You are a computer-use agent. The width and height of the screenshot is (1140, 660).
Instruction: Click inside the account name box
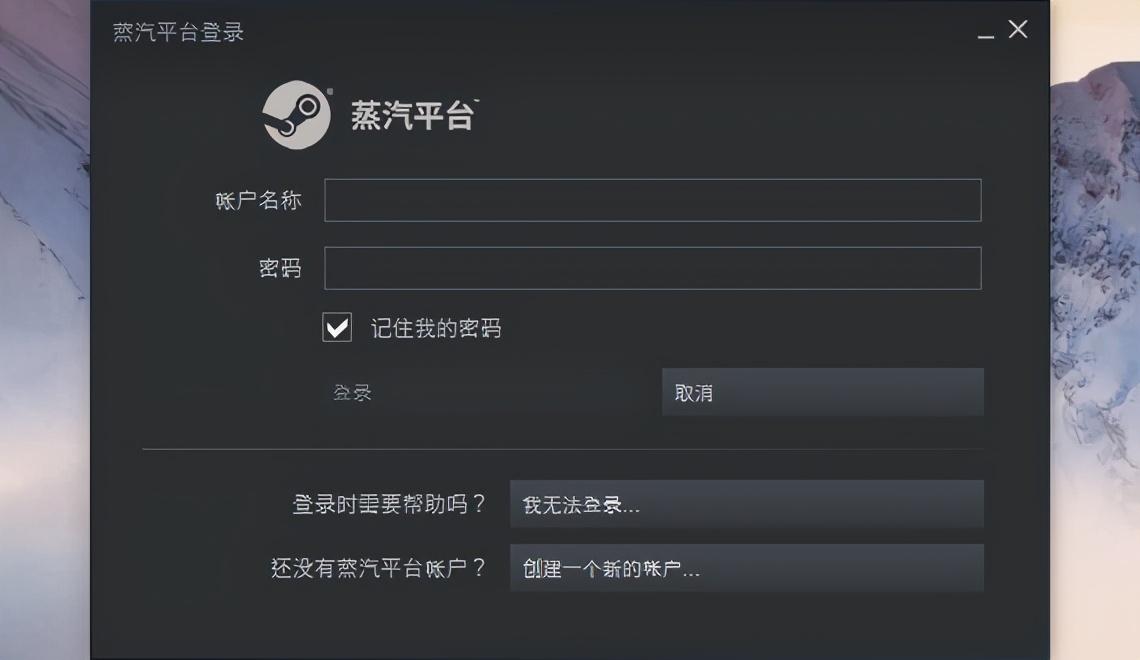pyautogui.click(x=652, y=200)
